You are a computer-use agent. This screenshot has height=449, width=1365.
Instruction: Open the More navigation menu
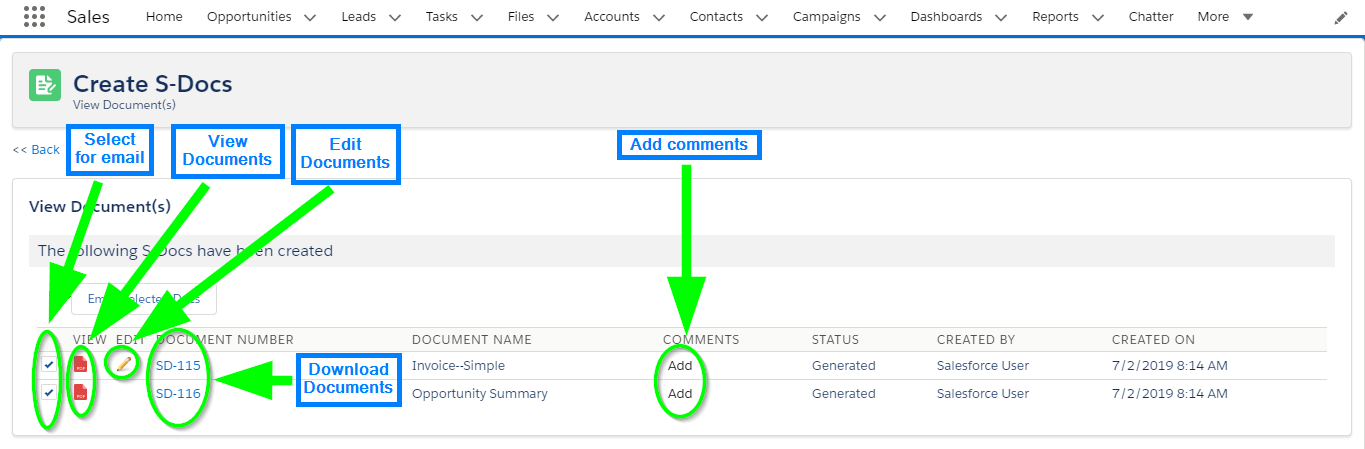[1225, 17]
